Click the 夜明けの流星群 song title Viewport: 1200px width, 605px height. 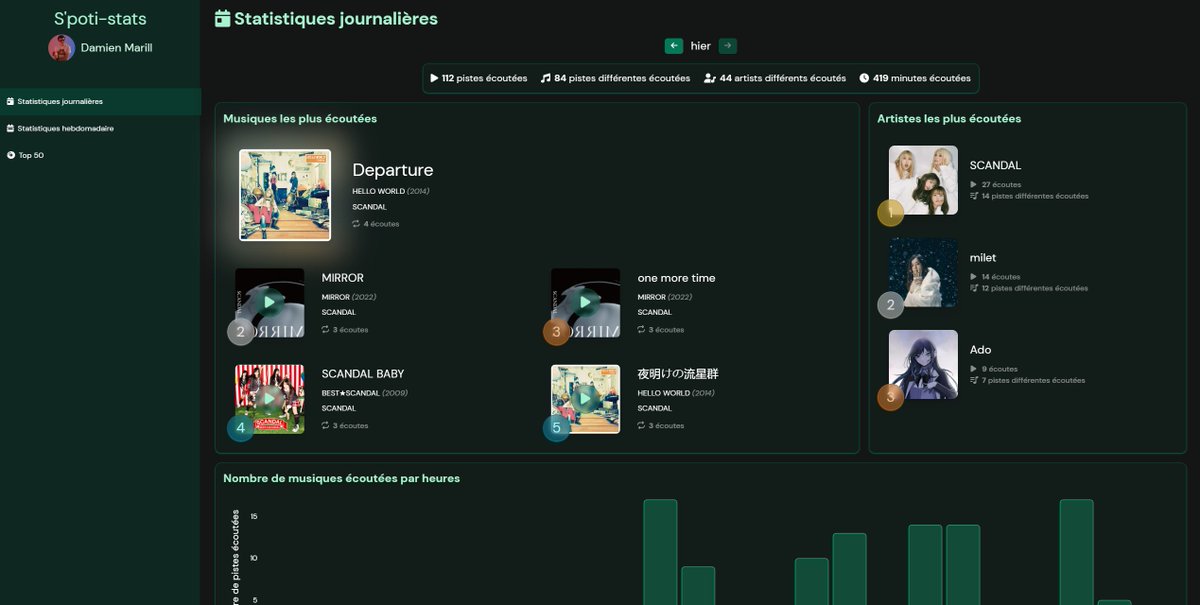tap(678, 374)
